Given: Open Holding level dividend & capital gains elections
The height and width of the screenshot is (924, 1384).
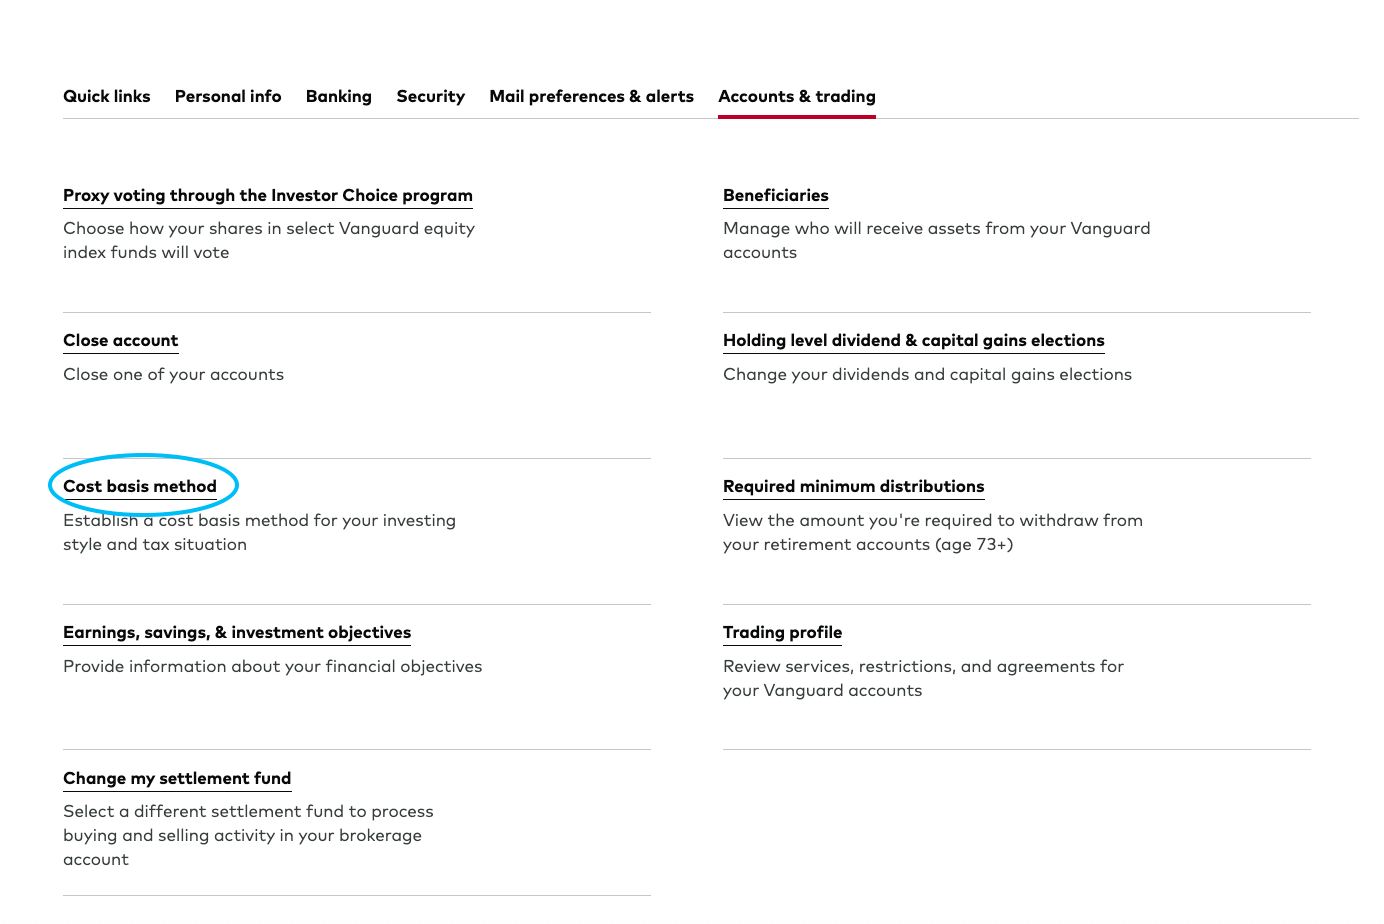Looking at the screenshot, I should (913, 340).
